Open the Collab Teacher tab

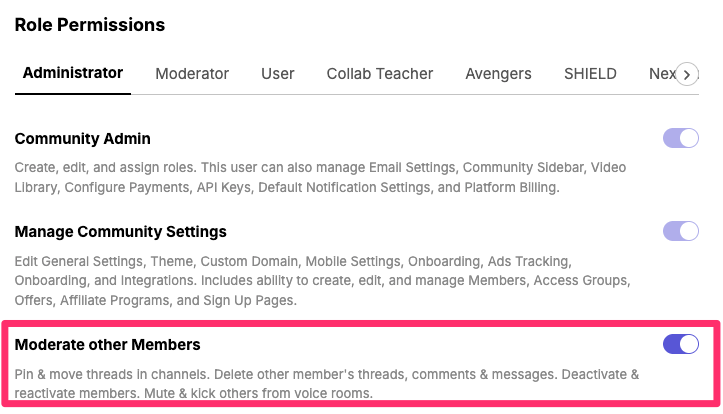pos(380,74)
